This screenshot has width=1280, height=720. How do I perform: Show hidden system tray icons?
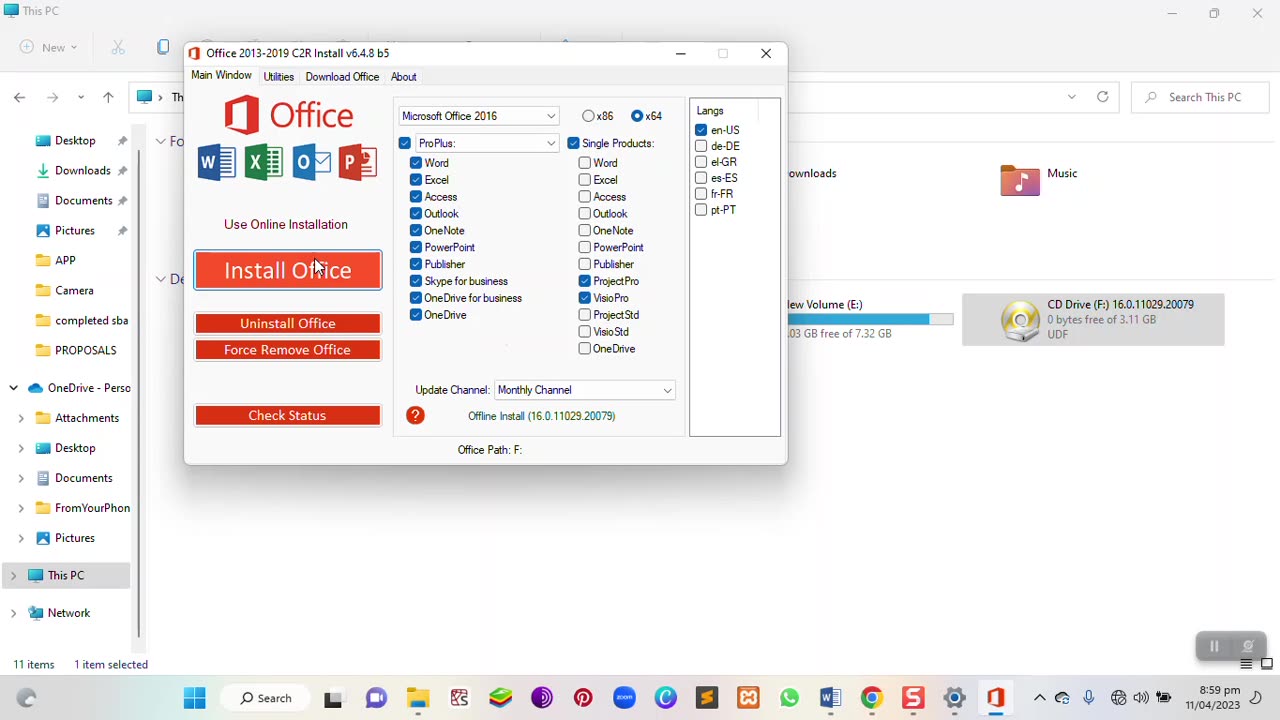[x=1039, y=698]
